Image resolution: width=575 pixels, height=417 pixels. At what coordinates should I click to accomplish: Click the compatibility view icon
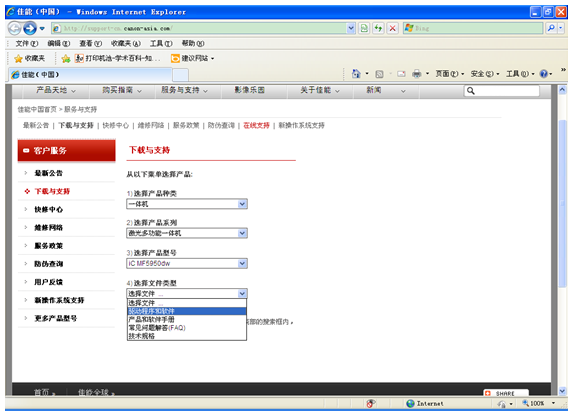click(364, 28)
